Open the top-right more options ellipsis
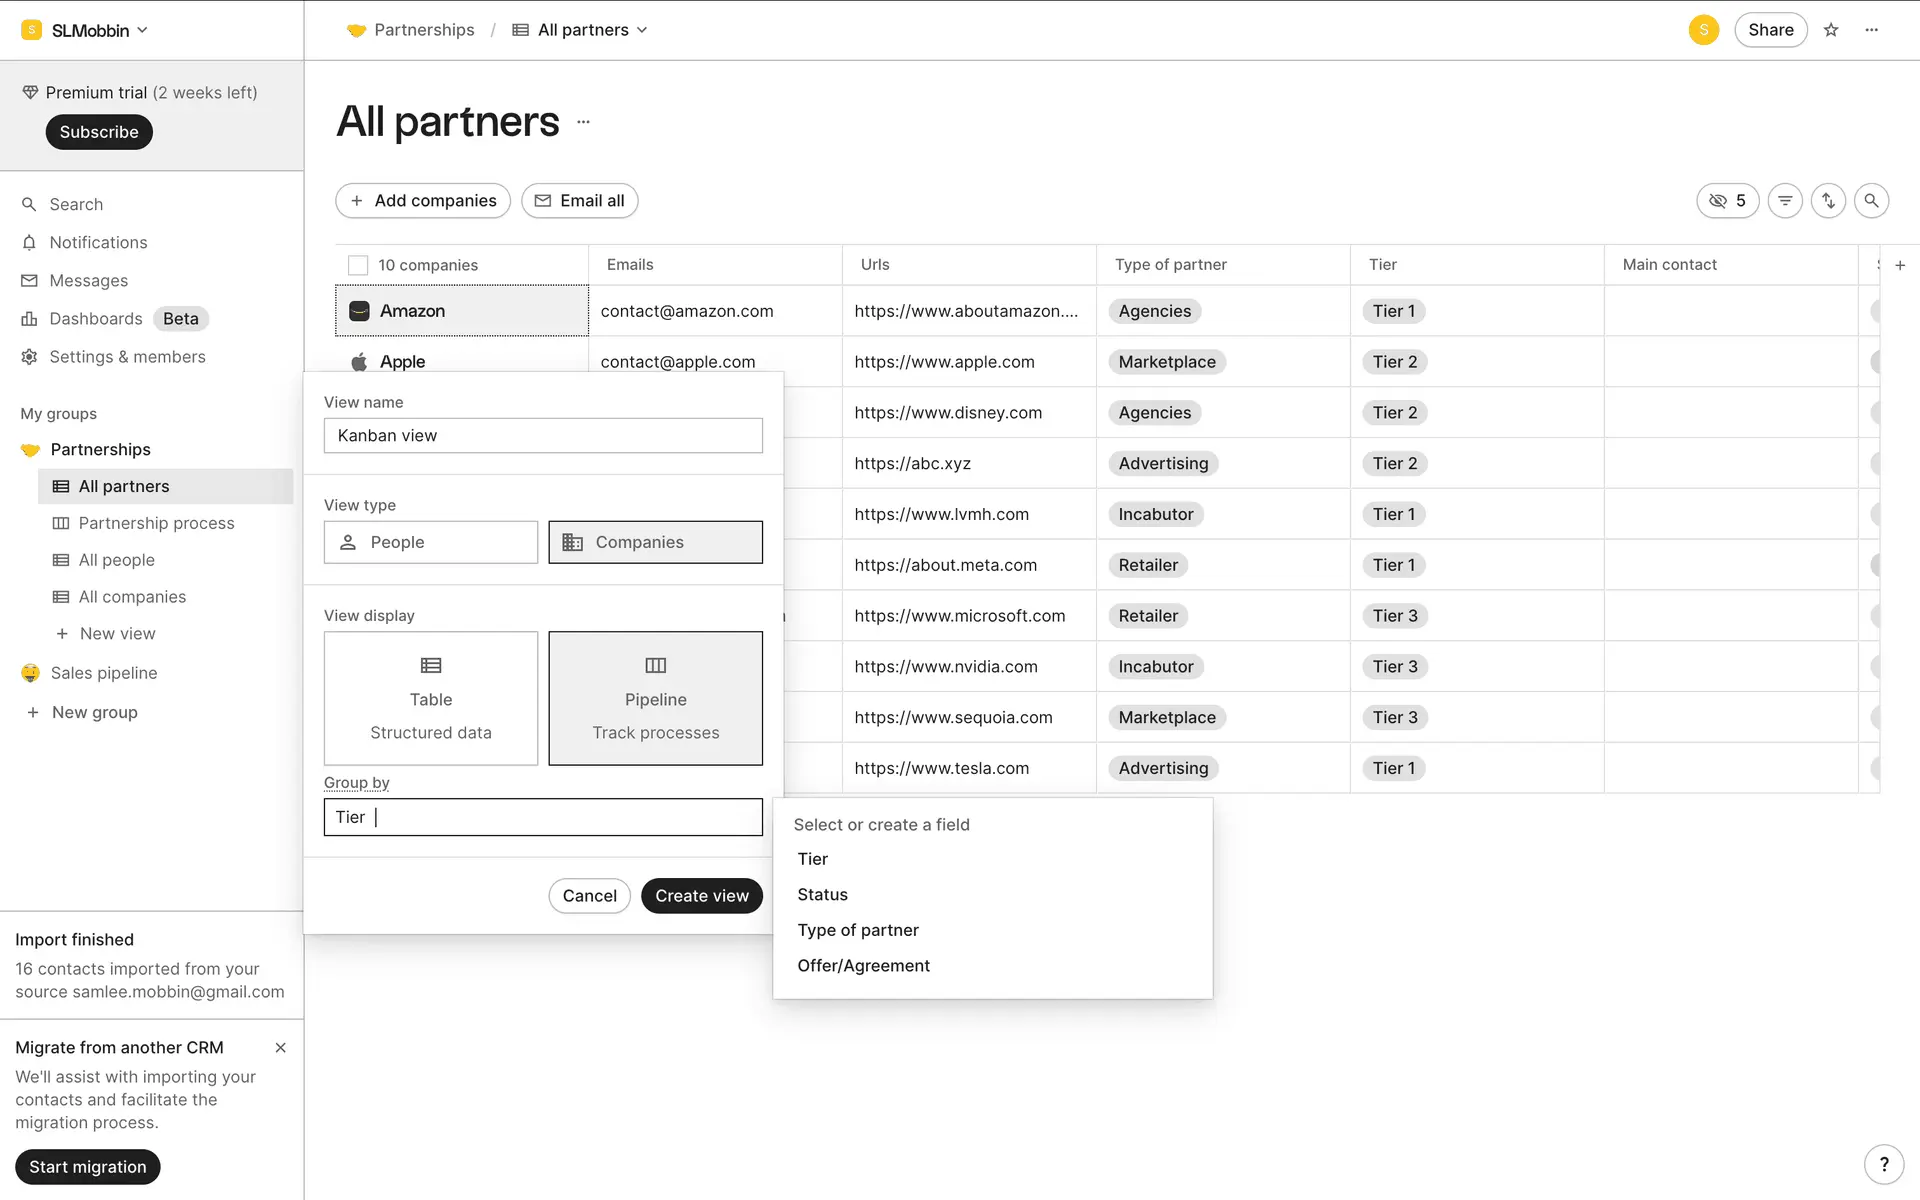 1871,30
